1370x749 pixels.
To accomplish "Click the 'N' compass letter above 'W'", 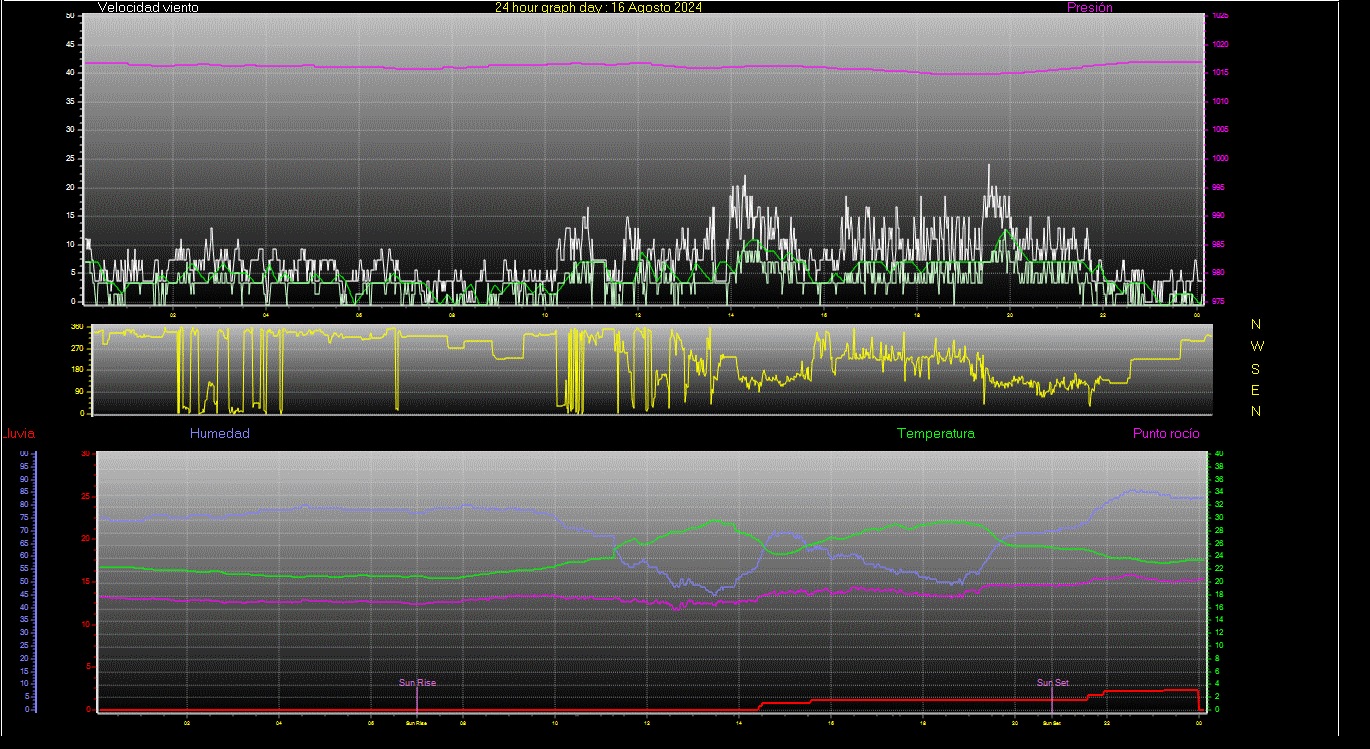I will click(1256, 324).
